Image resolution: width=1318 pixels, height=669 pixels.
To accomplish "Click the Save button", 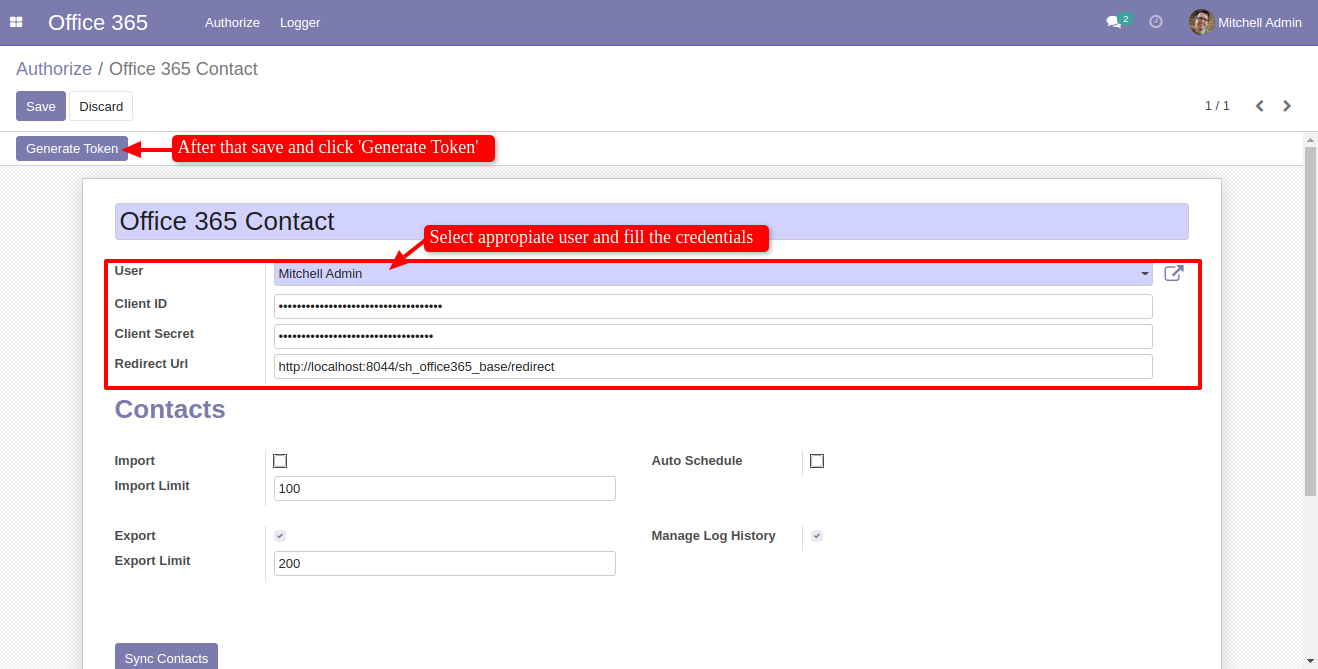I will coord(41,106).
